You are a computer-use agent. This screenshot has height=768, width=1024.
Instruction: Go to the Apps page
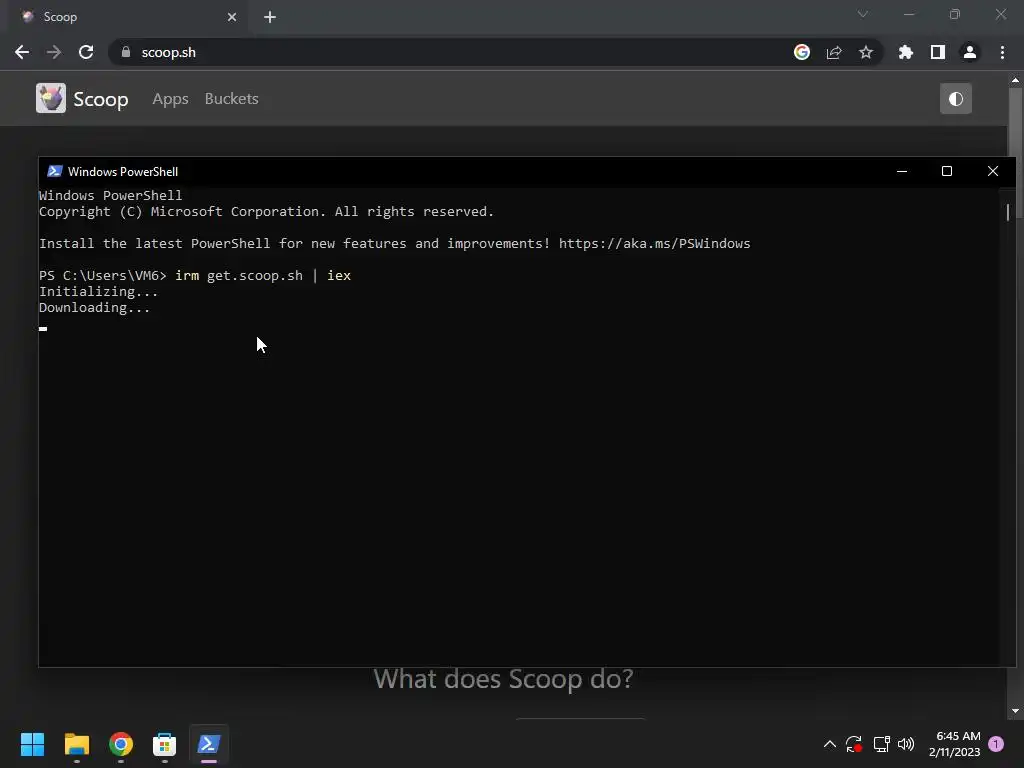point(170,99)
